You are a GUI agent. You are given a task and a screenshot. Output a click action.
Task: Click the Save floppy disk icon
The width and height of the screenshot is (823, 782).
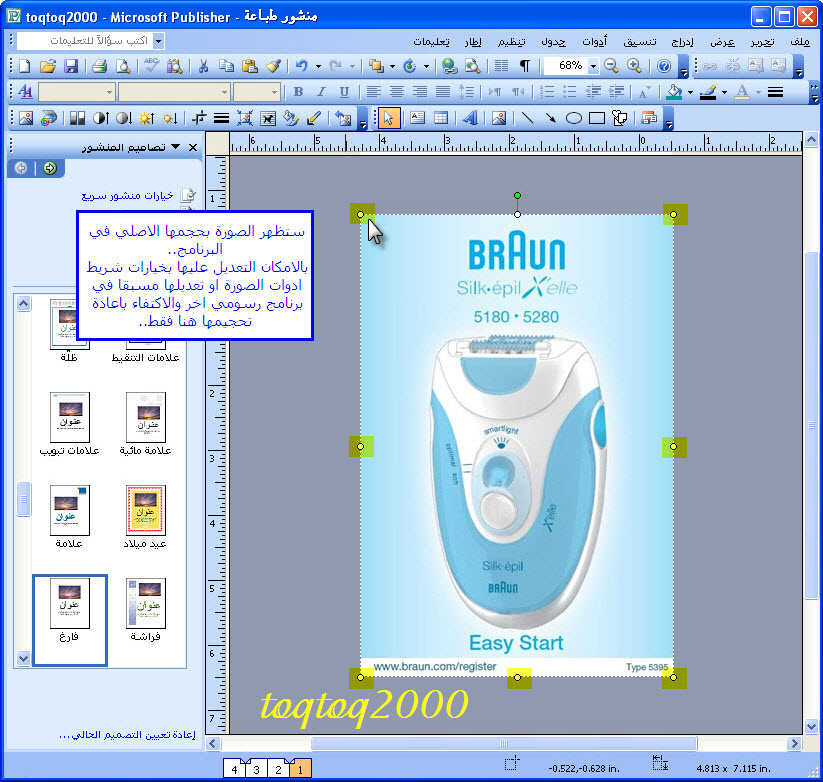(x=71, y=66)
